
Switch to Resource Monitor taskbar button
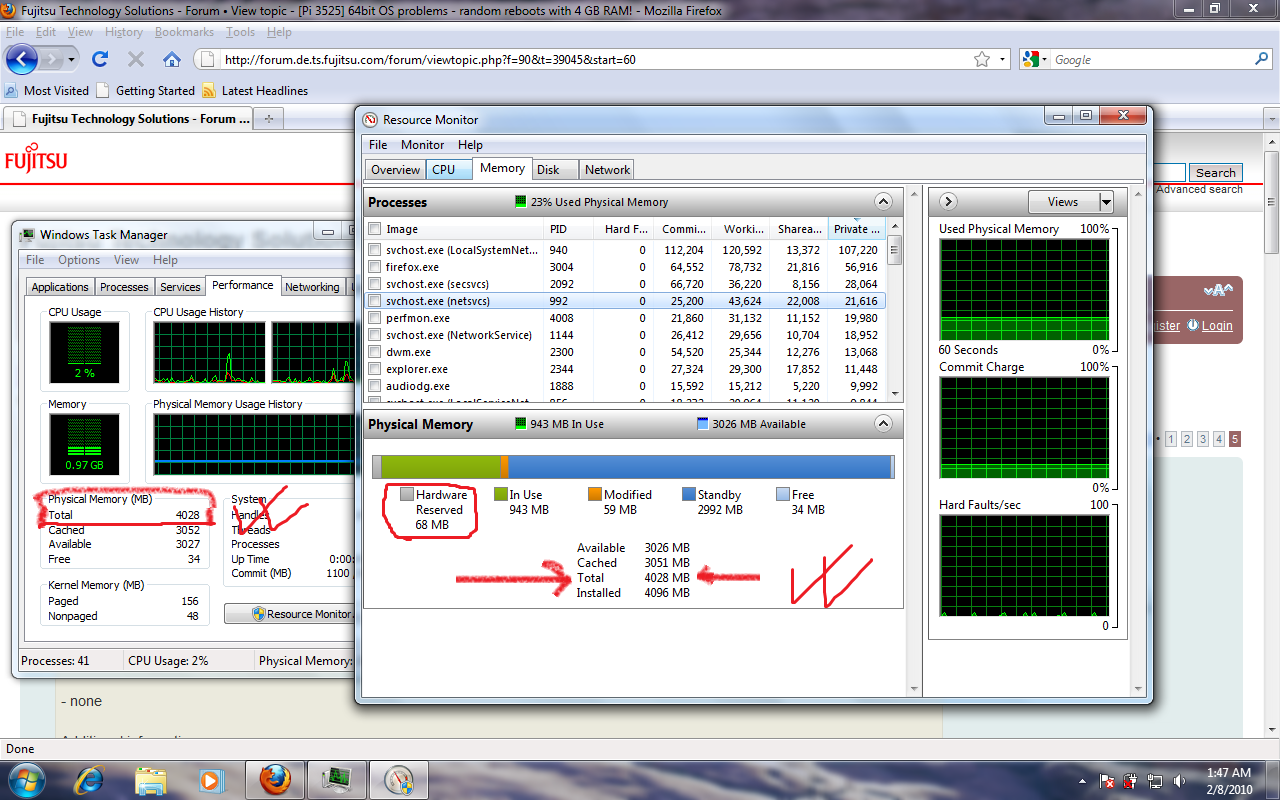pos(398,780)
